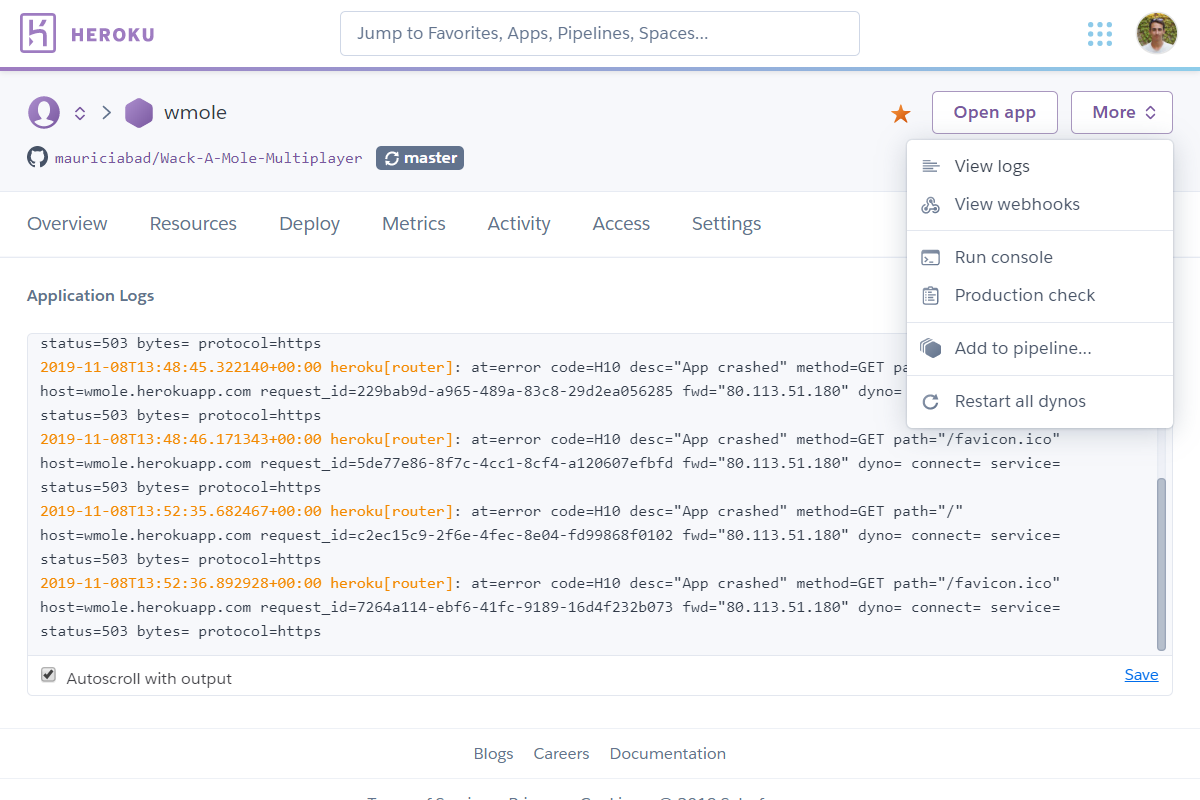
Task: Click the 2019-11-08T13:52:36.892928 log timestamp
Action: tap(181, 583)
